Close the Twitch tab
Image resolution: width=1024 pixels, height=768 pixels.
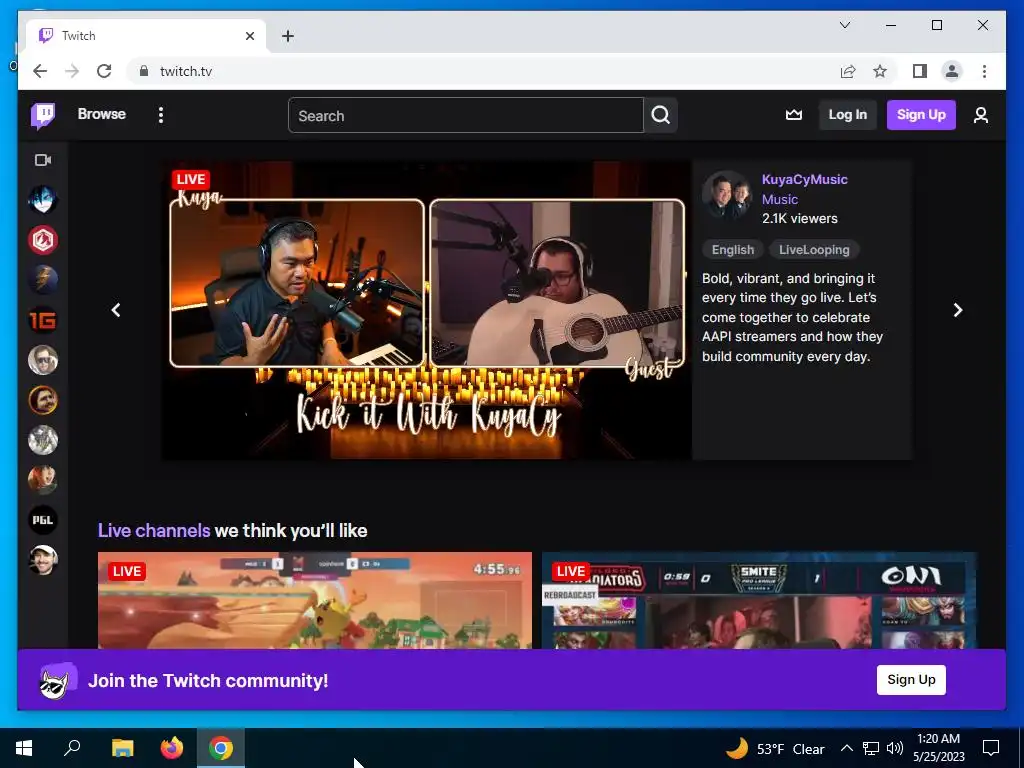249,36
